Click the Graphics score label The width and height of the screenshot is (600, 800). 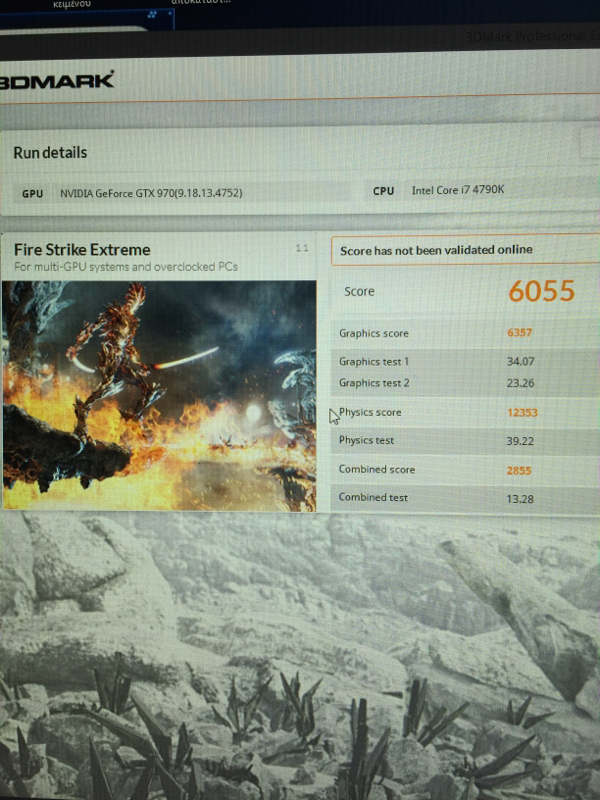373,333
